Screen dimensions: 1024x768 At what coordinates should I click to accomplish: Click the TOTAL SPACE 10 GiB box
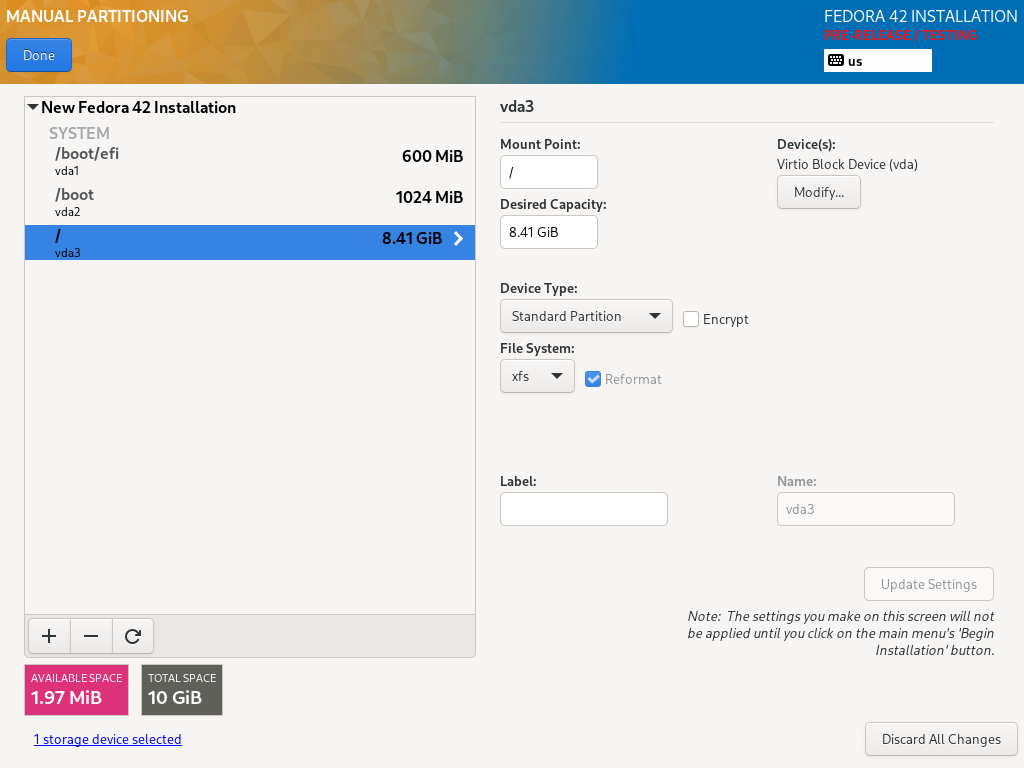point(182,690)
